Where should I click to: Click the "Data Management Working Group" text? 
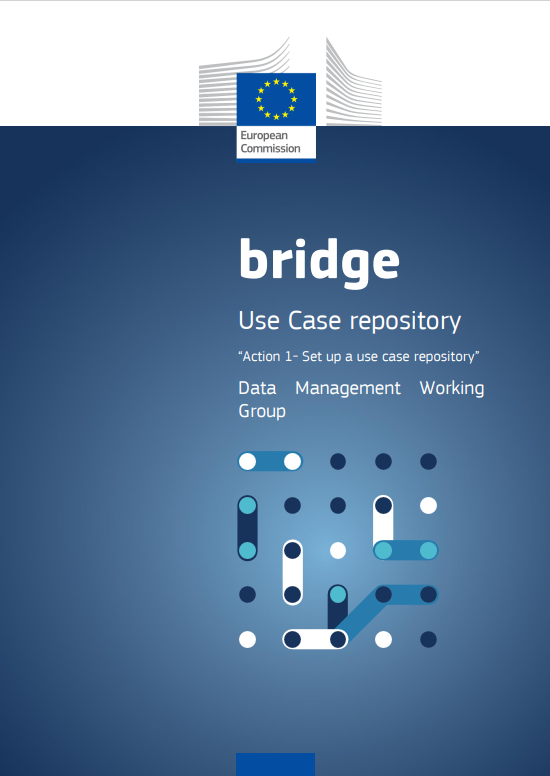coord(361,399)
